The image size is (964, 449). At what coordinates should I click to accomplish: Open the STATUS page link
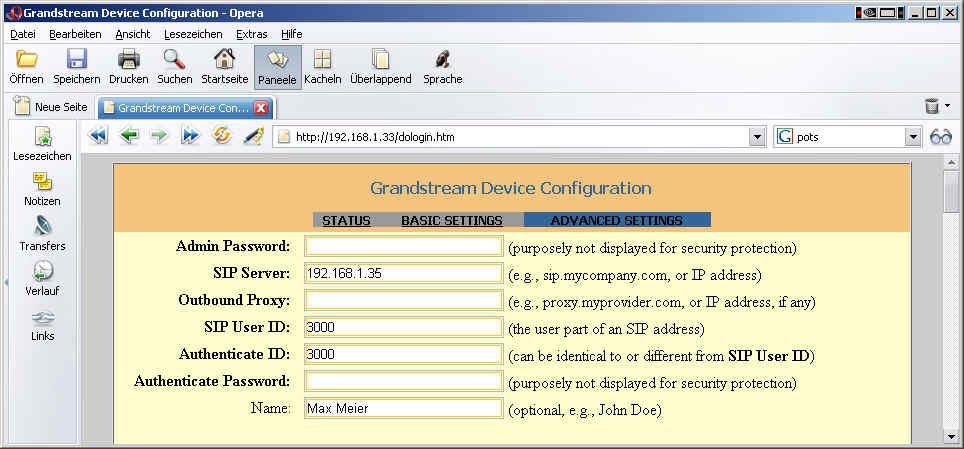click(x=346, y=220)
